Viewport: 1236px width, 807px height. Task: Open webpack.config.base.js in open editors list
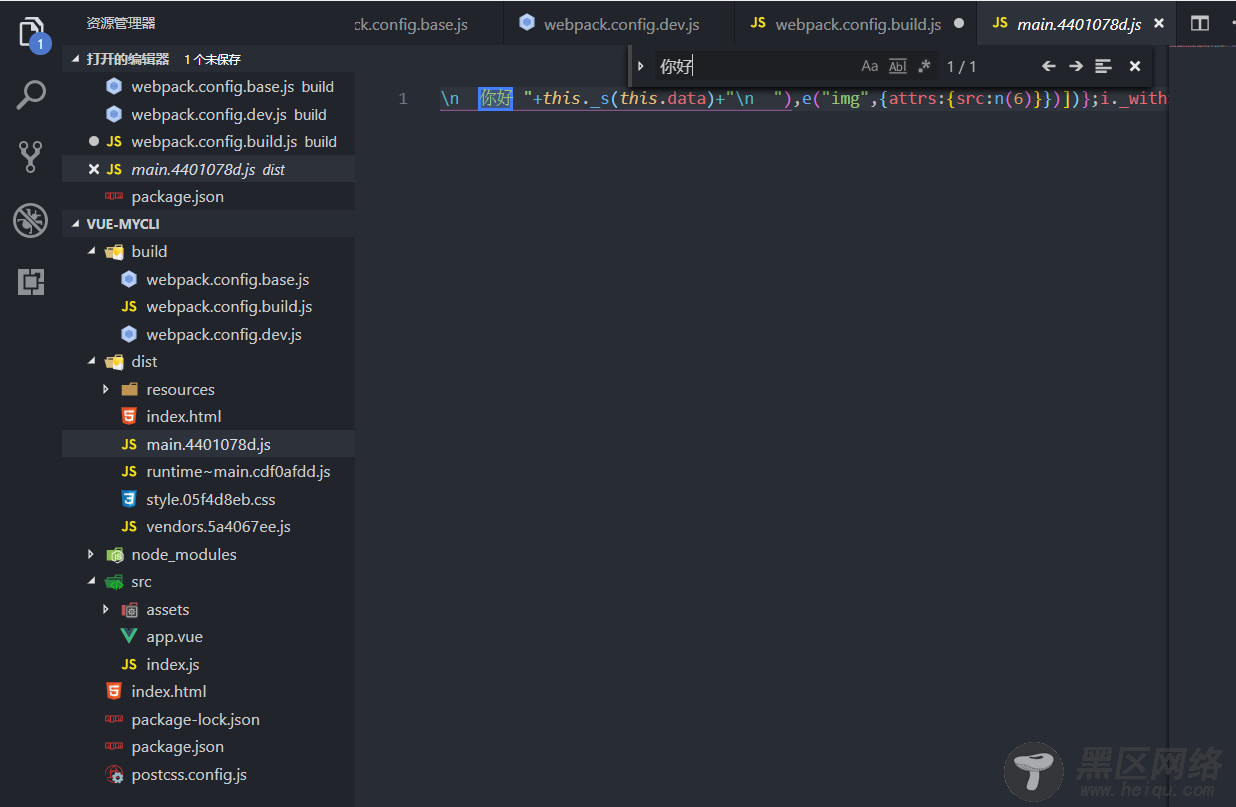(x=208, y=87)
